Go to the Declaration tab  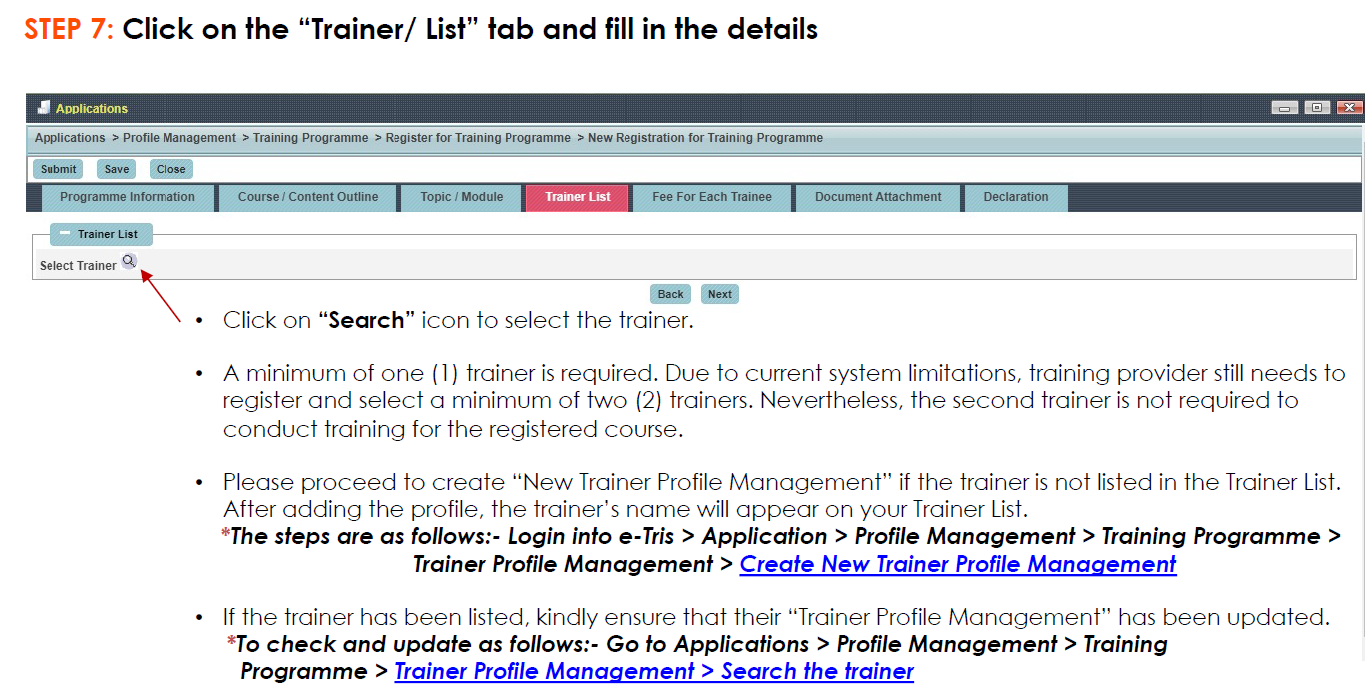click(x=1015, y=197)
